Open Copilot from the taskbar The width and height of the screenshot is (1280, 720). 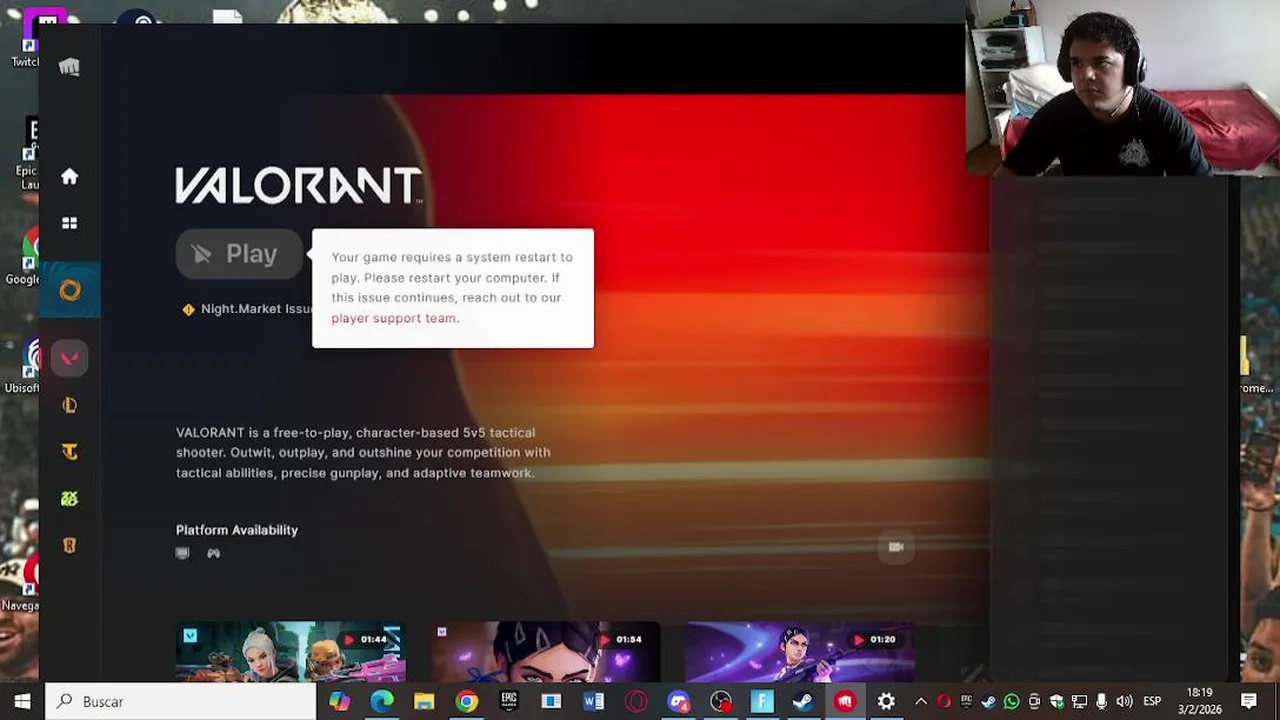click(x=340, y=701)
